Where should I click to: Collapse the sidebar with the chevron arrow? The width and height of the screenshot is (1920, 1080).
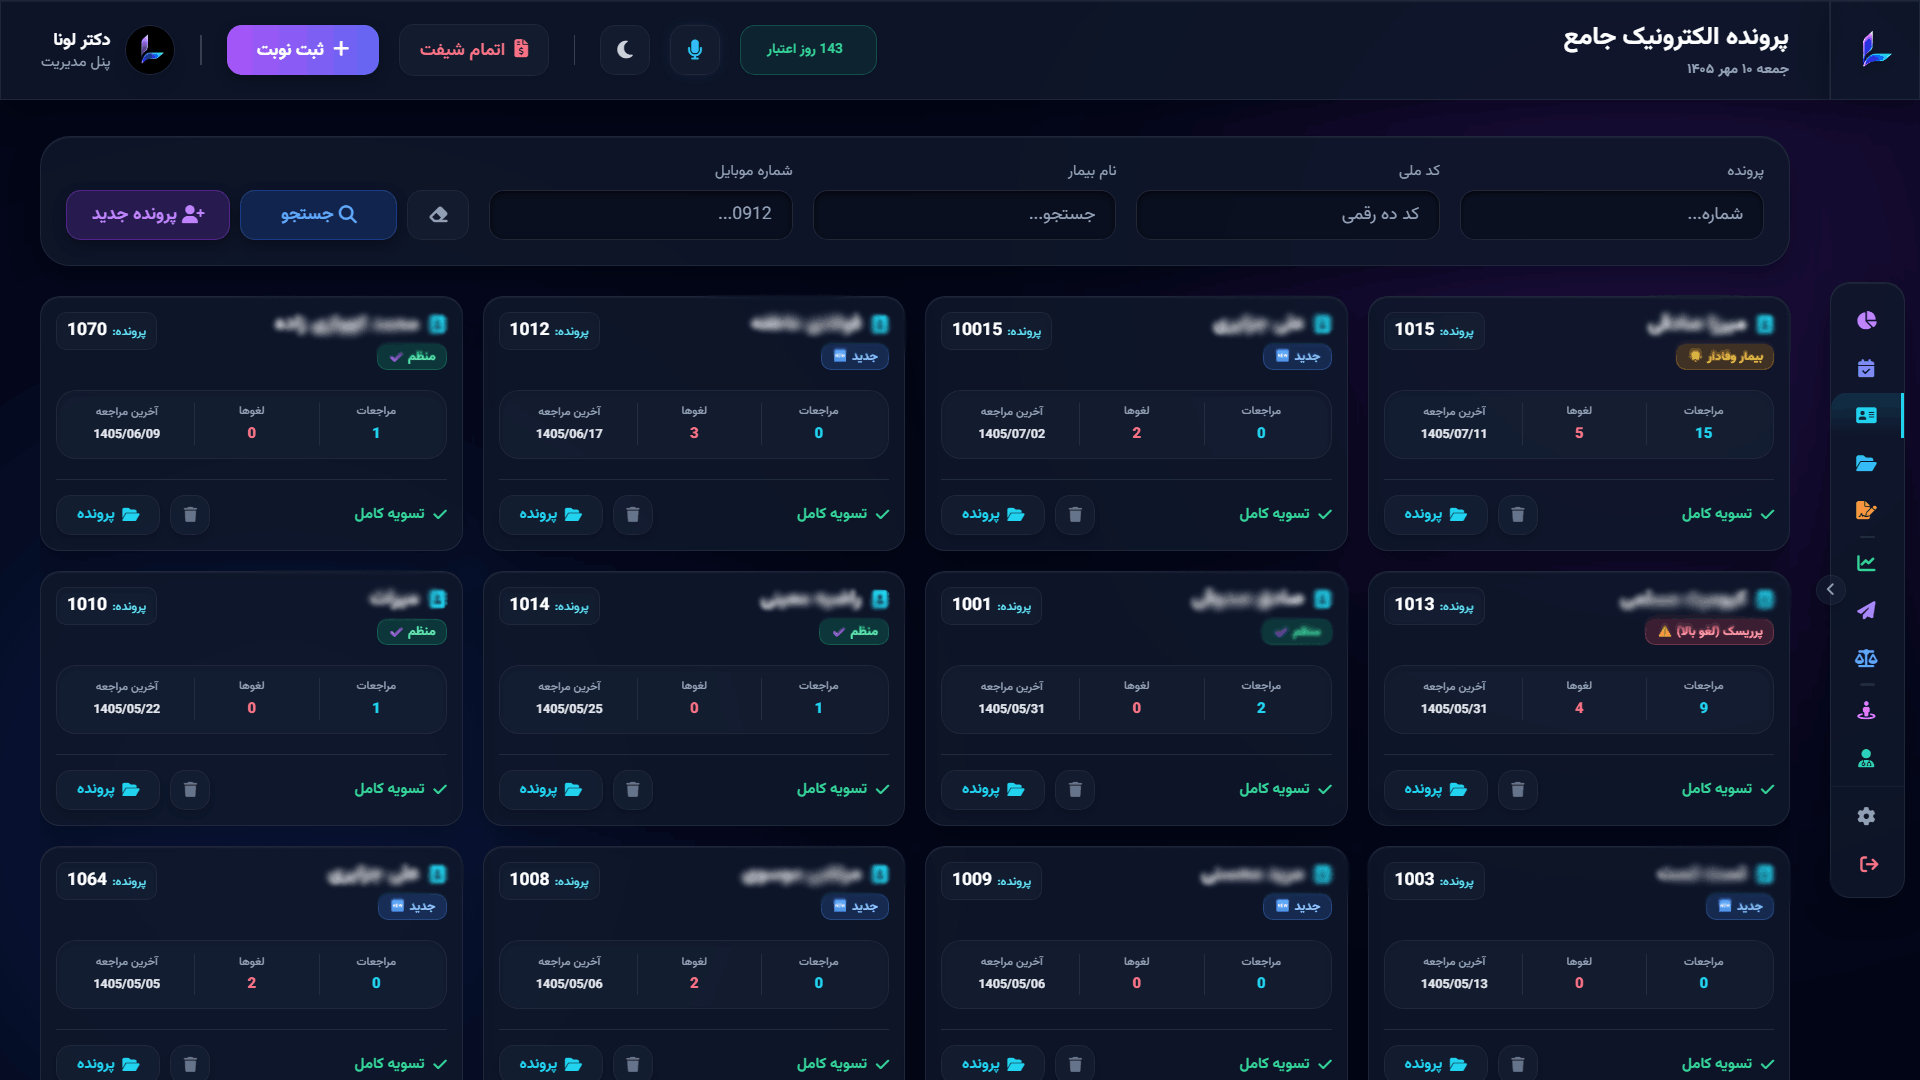[1830, 589]
